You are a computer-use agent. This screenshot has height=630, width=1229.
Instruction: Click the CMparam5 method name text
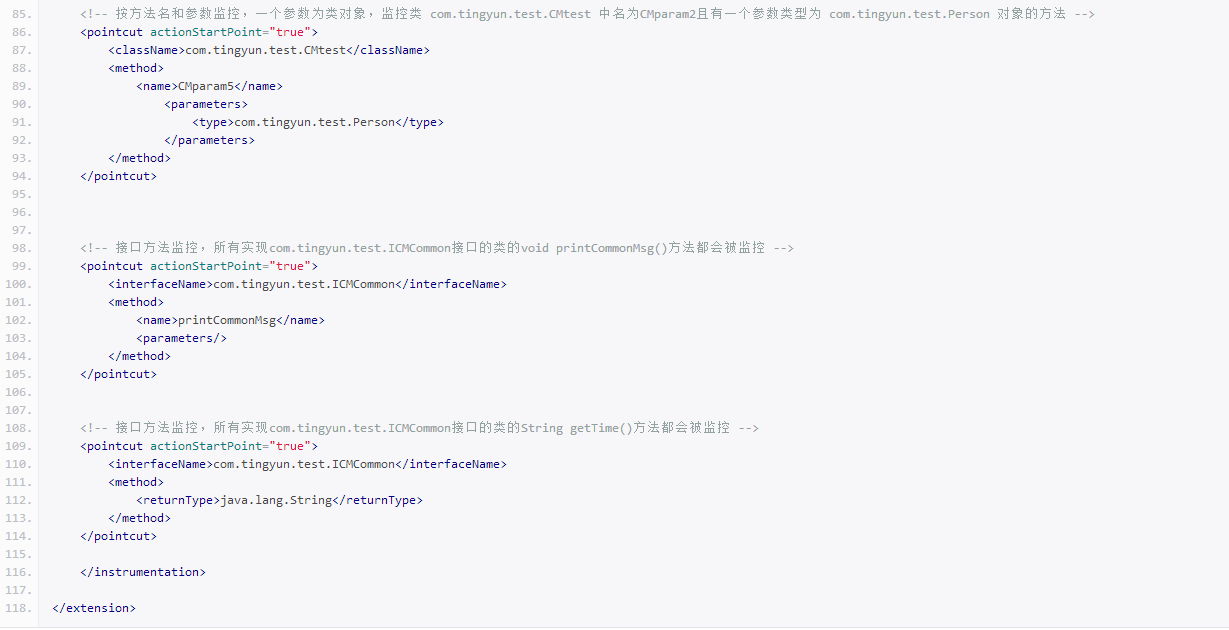click(x=205, y=86)
